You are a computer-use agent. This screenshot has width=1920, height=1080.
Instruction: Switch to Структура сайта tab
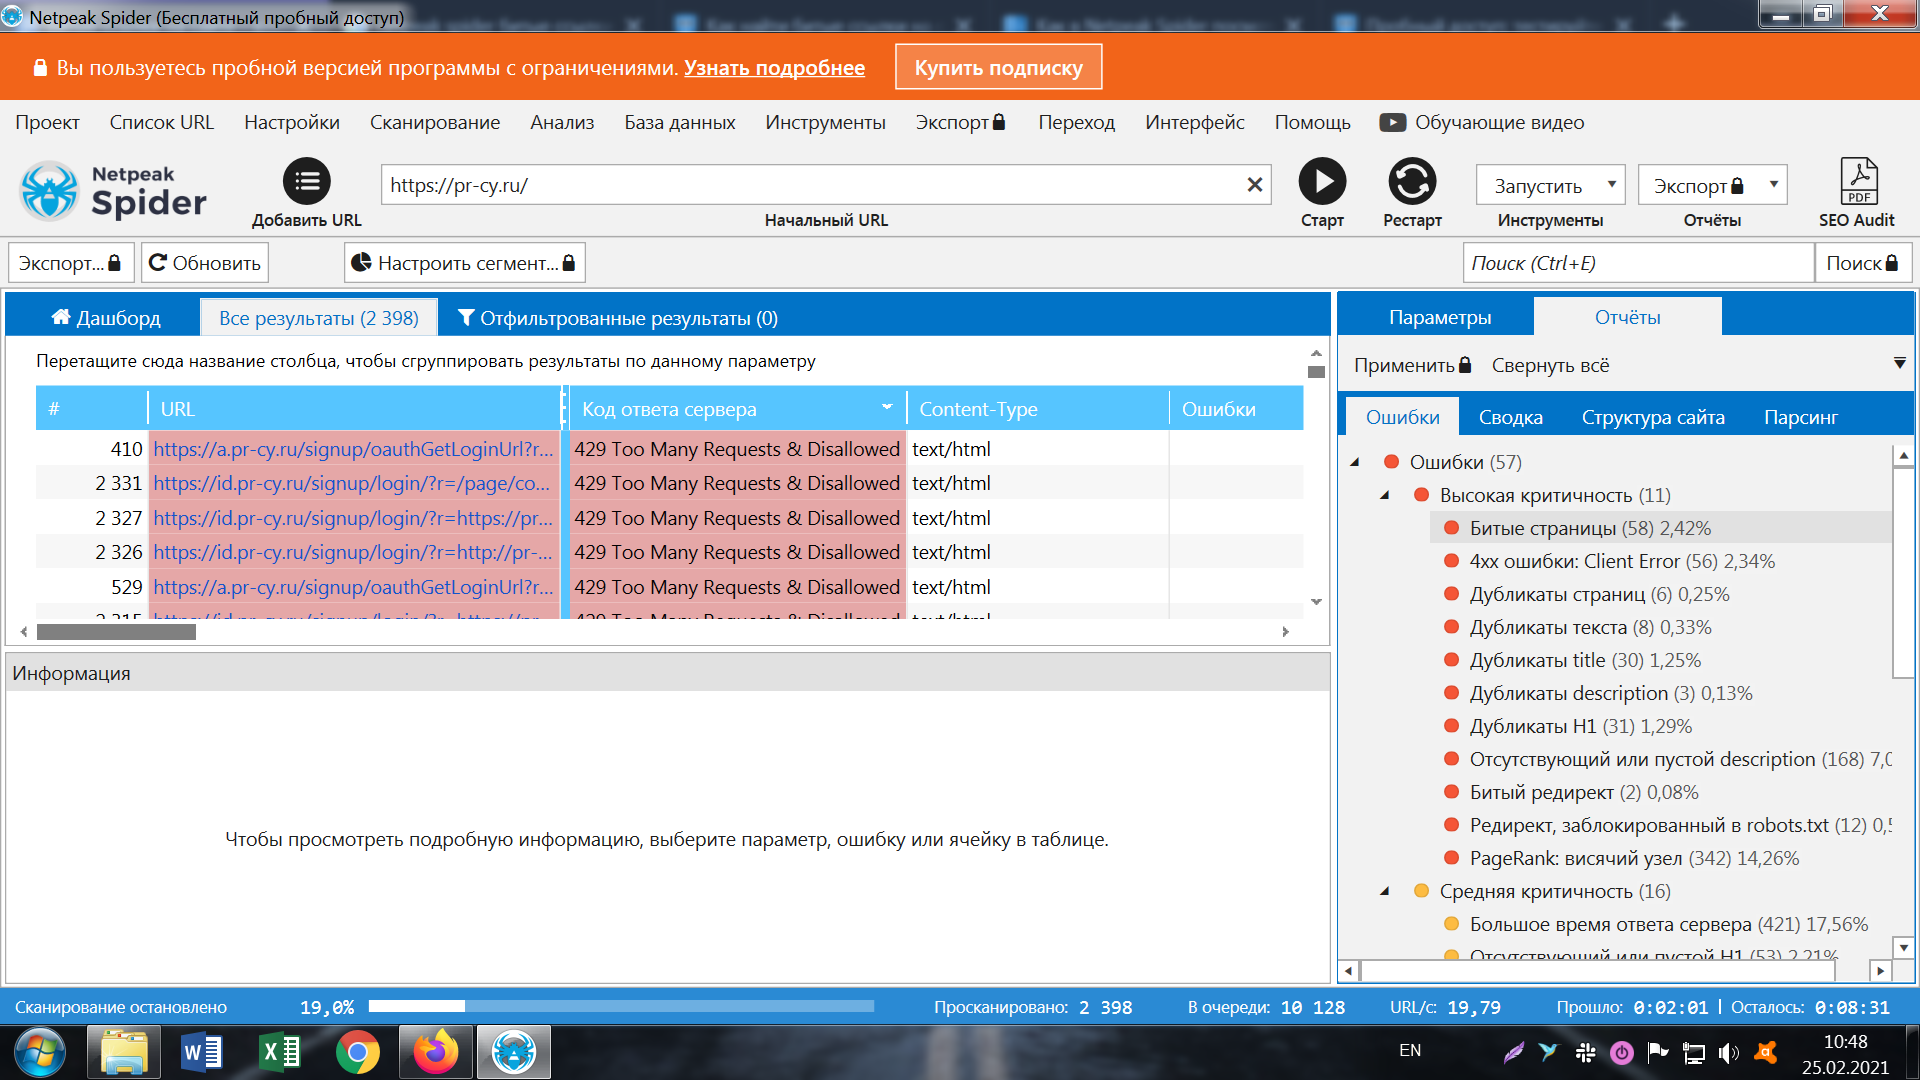pyautogui.click(x=1652, y=417)
